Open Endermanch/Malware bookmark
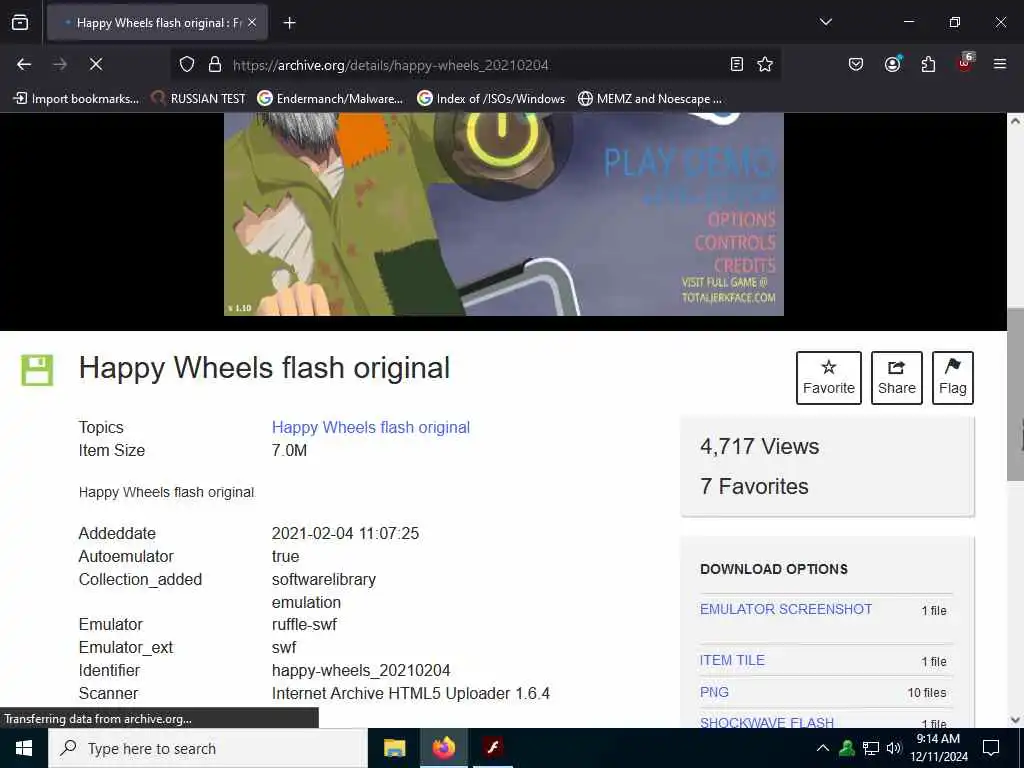This screenshot has width=1024, height=768. pos(330,99)
